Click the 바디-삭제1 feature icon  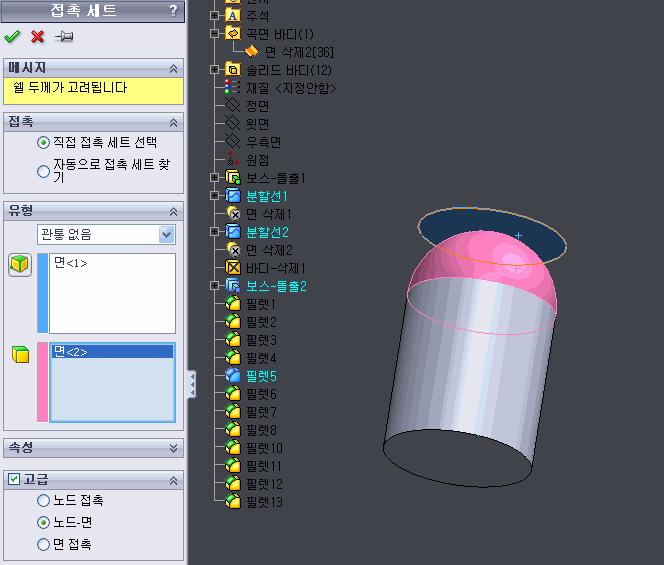[233, 268]
